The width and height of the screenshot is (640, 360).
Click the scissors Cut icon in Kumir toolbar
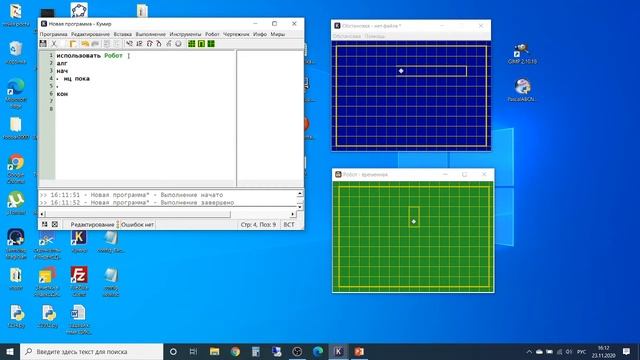53,44
